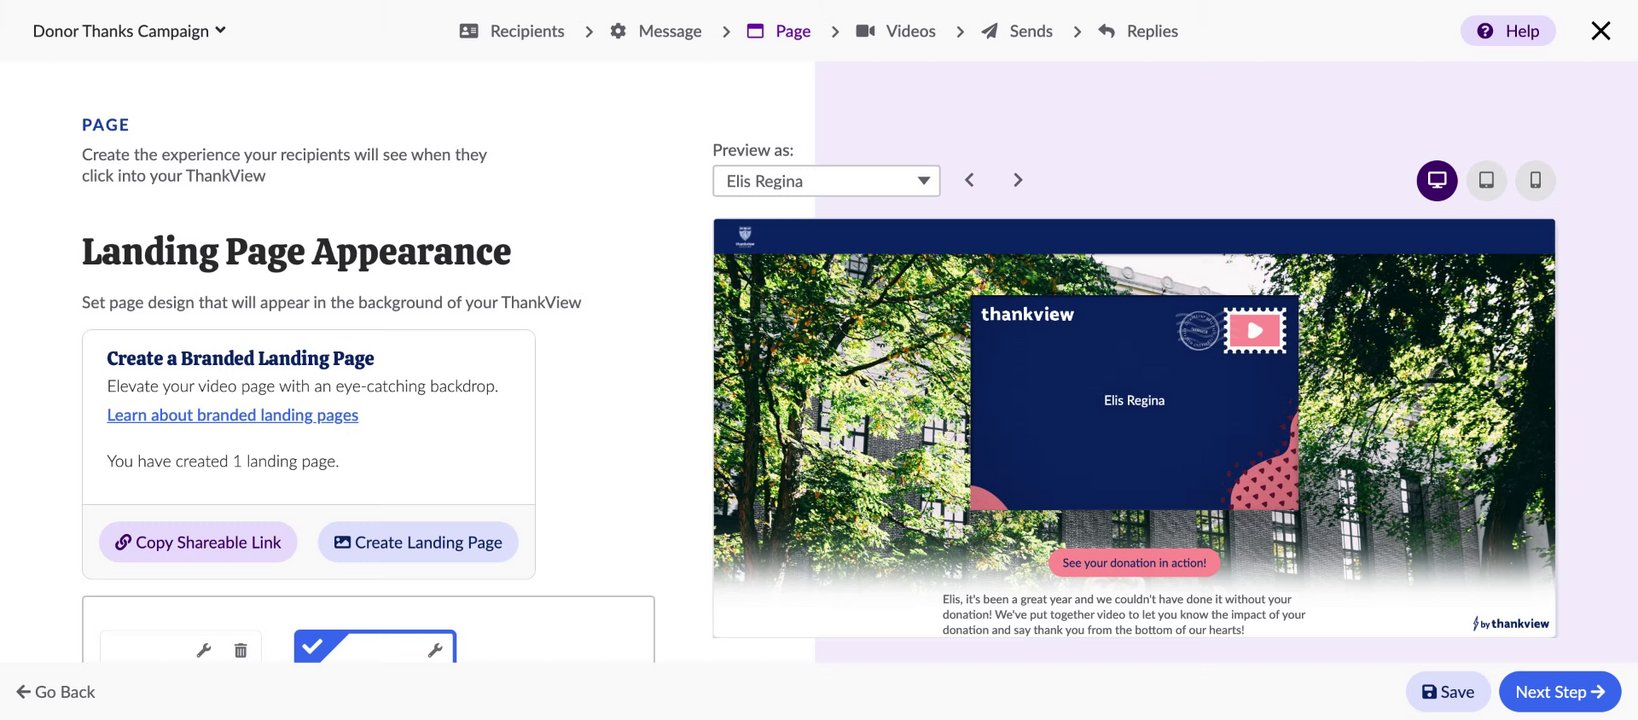Delete first landing page via trash icon

(x=241, y=650)
